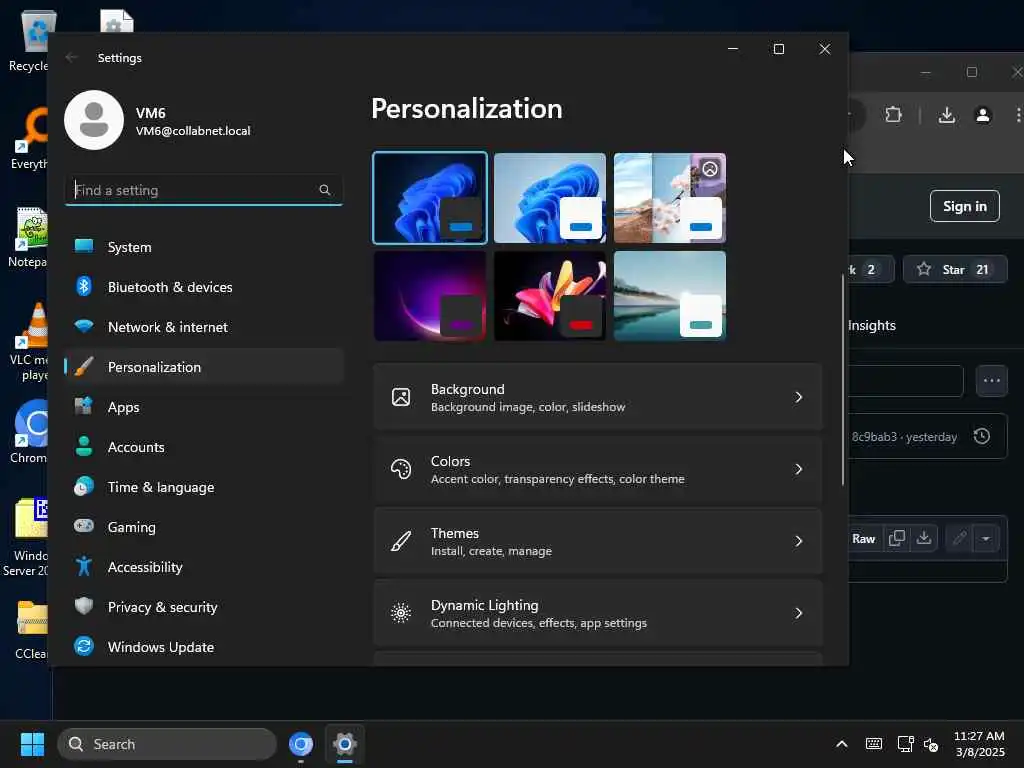Expand the Colors settings row chevron
Image resolution: width=1024 pixels, height=768 pixels.
pos(799,469)
